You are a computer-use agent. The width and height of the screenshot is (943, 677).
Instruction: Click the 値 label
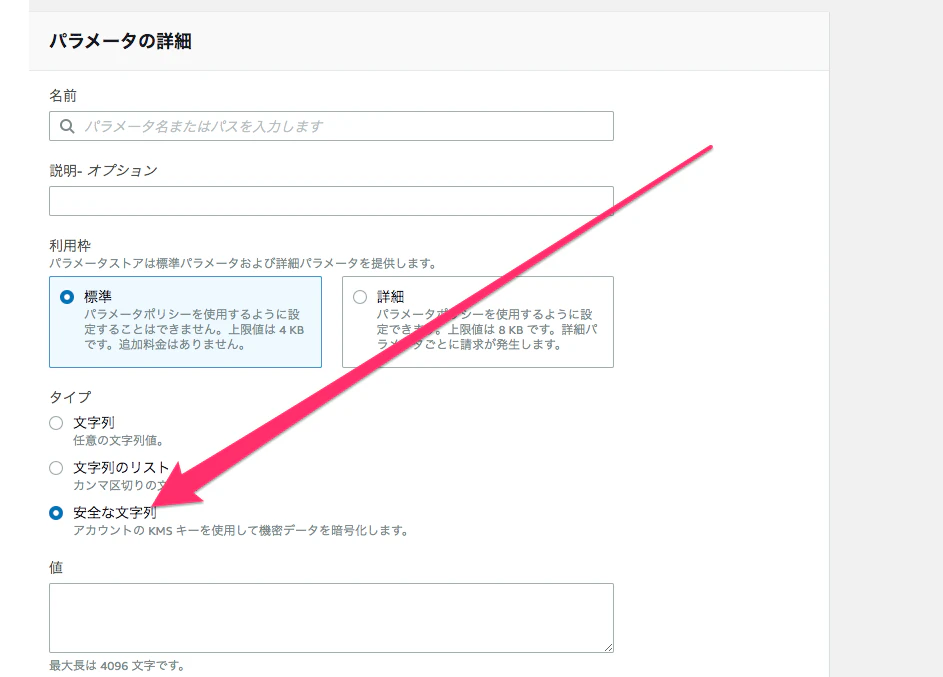pyautogui.click(x=56, y=568)
